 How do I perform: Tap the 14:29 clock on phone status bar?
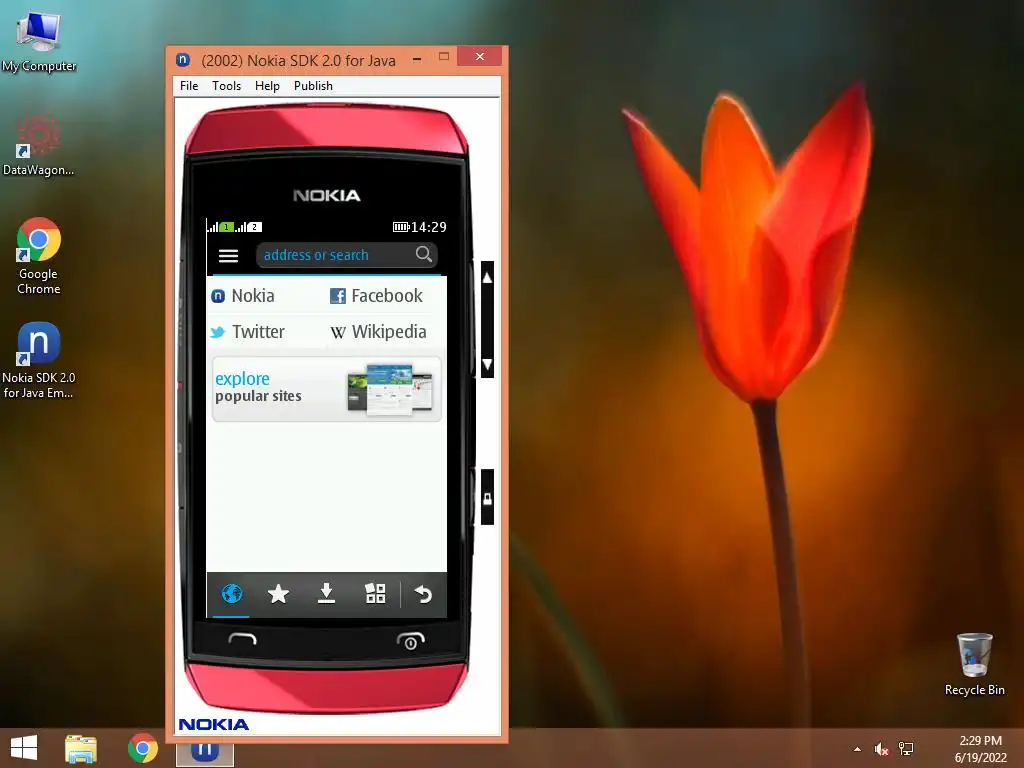[428, 227]
